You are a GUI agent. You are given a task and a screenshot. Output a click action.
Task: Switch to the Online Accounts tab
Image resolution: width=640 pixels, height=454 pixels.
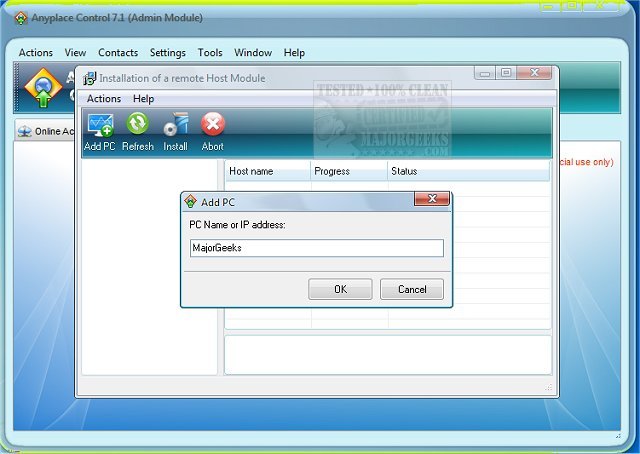click(x=46, y=131)
